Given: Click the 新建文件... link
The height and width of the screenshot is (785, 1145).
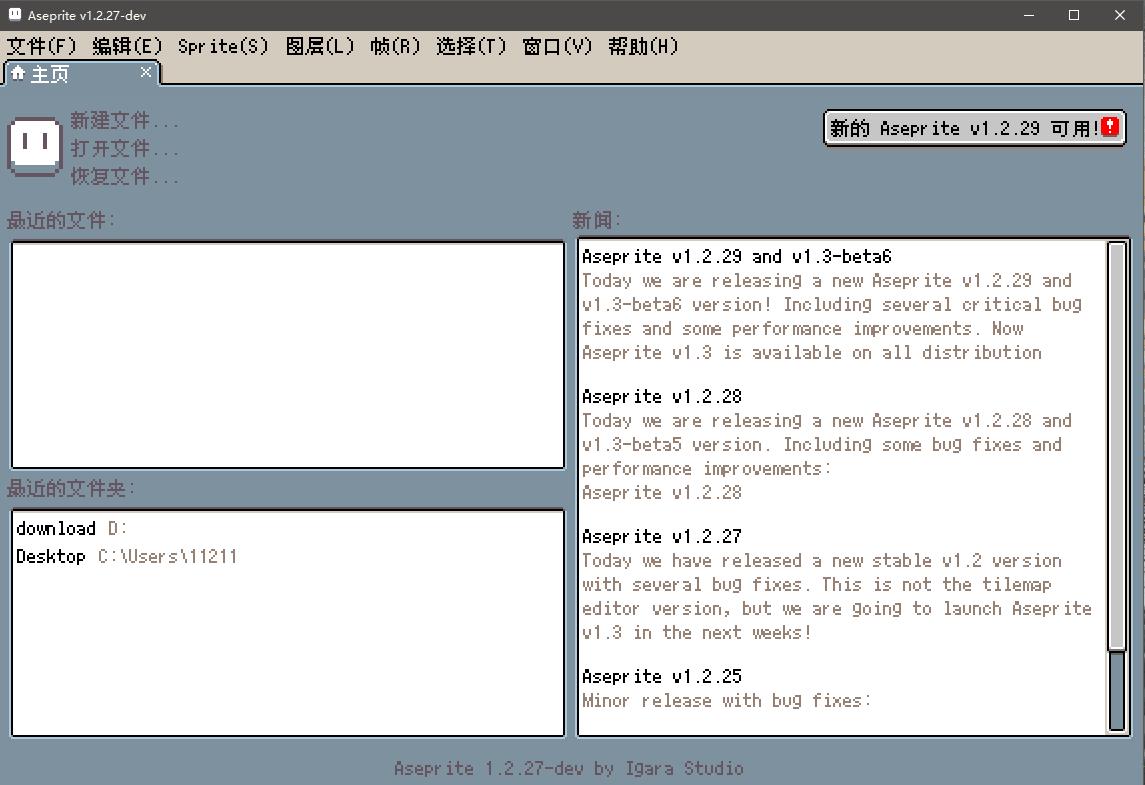Looking at the screenshot, I should tap(124, 121).
